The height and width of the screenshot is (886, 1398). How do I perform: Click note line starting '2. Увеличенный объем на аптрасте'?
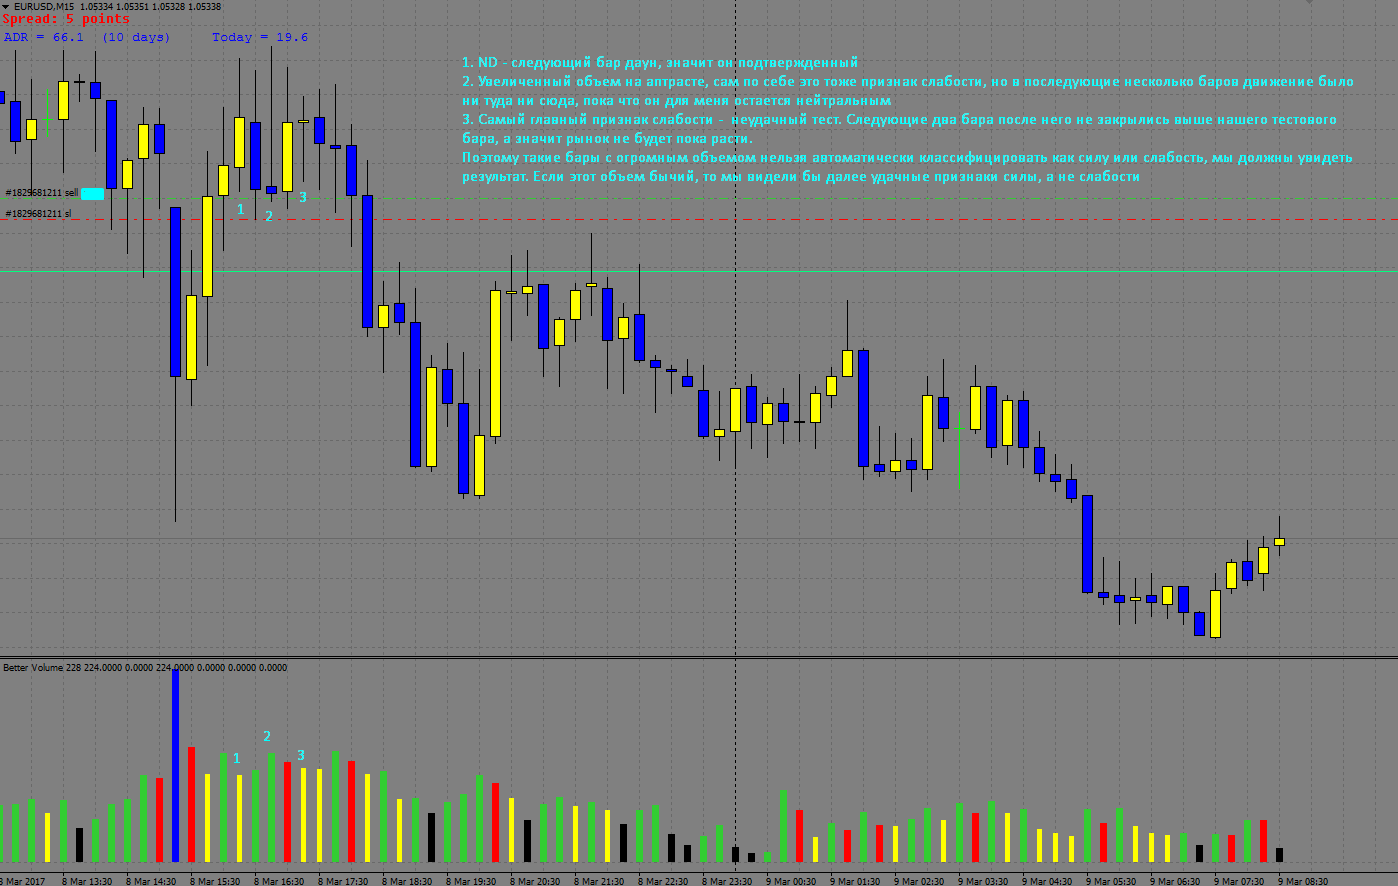908,81
